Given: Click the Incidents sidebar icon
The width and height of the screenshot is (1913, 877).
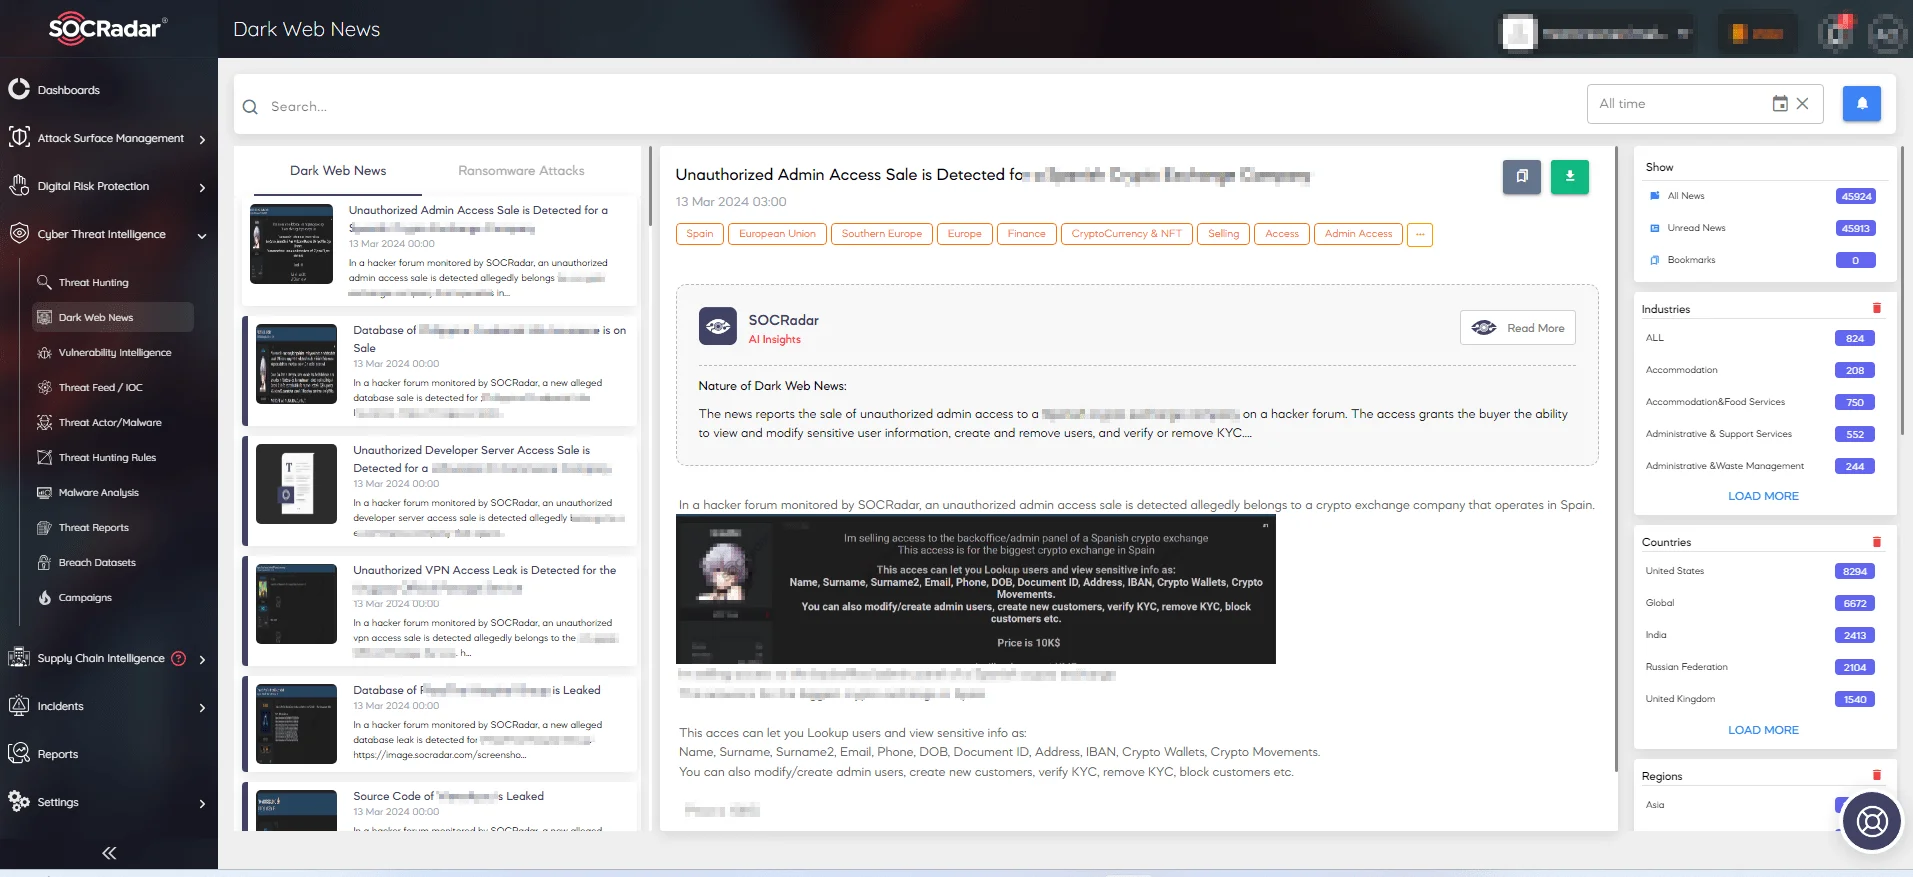Looking at the screenshot, I should [x=19, y=705].
